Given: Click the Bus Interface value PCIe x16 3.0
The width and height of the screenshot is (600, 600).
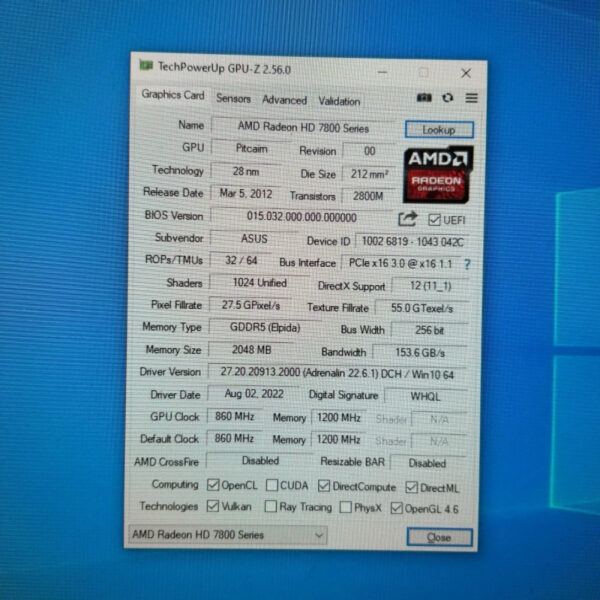Looking at the screenshot, I should click(x=401, y=263).
